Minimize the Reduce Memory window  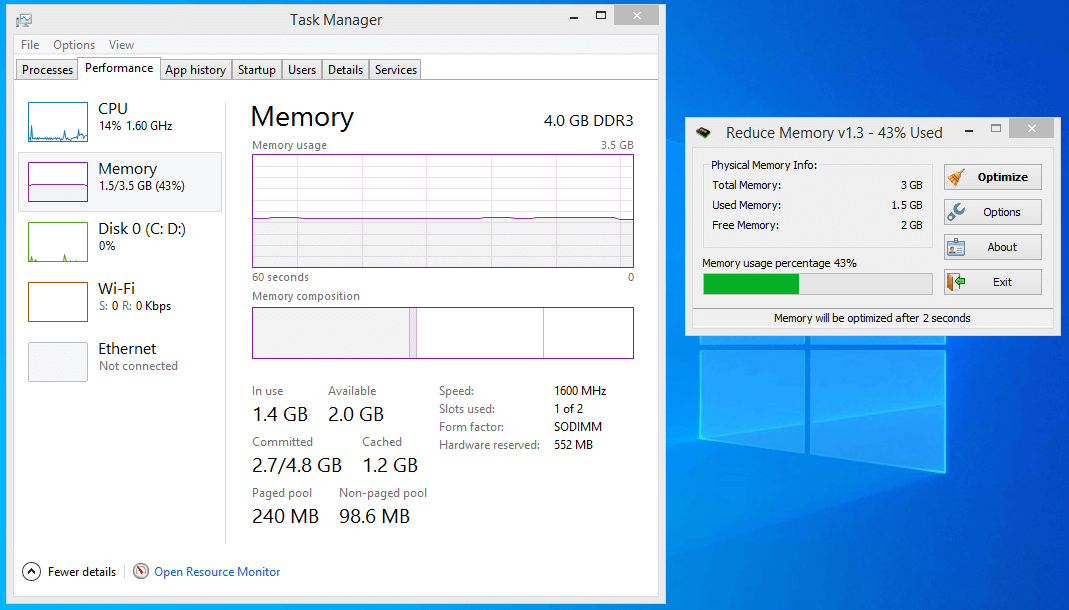click(x=969, y=130)
